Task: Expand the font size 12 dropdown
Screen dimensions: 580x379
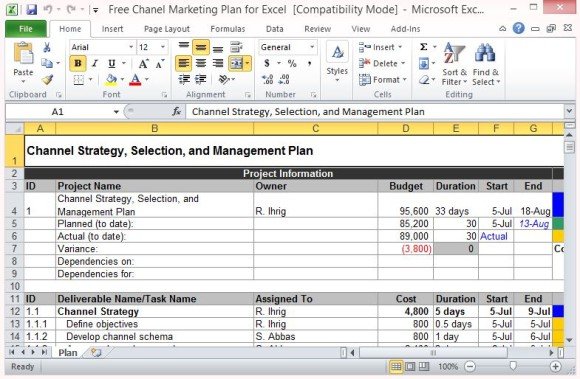Action: pos(152,47)
